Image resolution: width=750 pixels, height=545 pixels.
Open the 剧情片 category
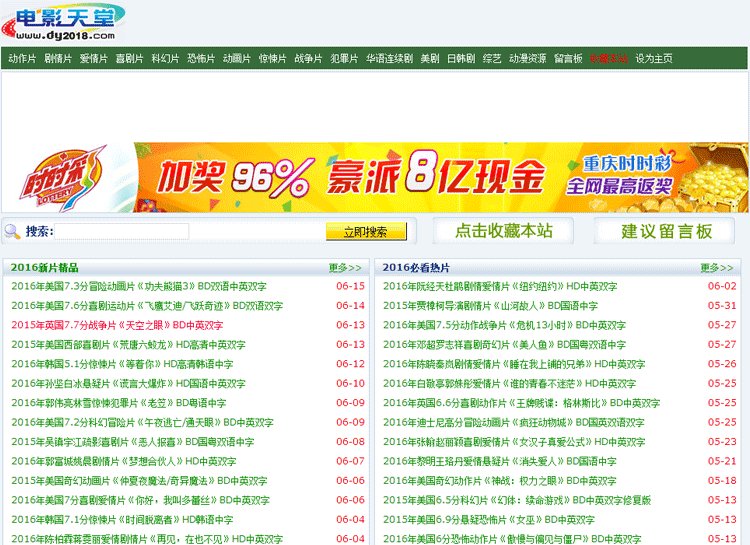point(58,58)
